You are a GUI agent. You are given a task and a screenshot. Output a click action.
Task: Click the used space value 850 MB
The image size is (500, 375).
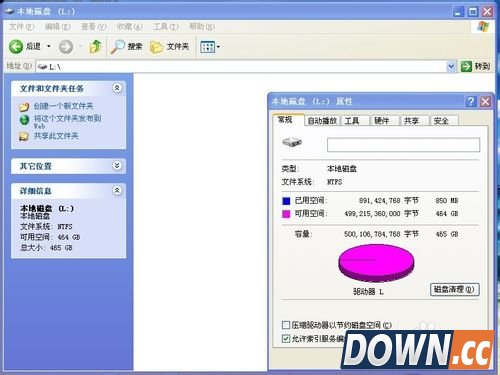click(x=447, y=201)
